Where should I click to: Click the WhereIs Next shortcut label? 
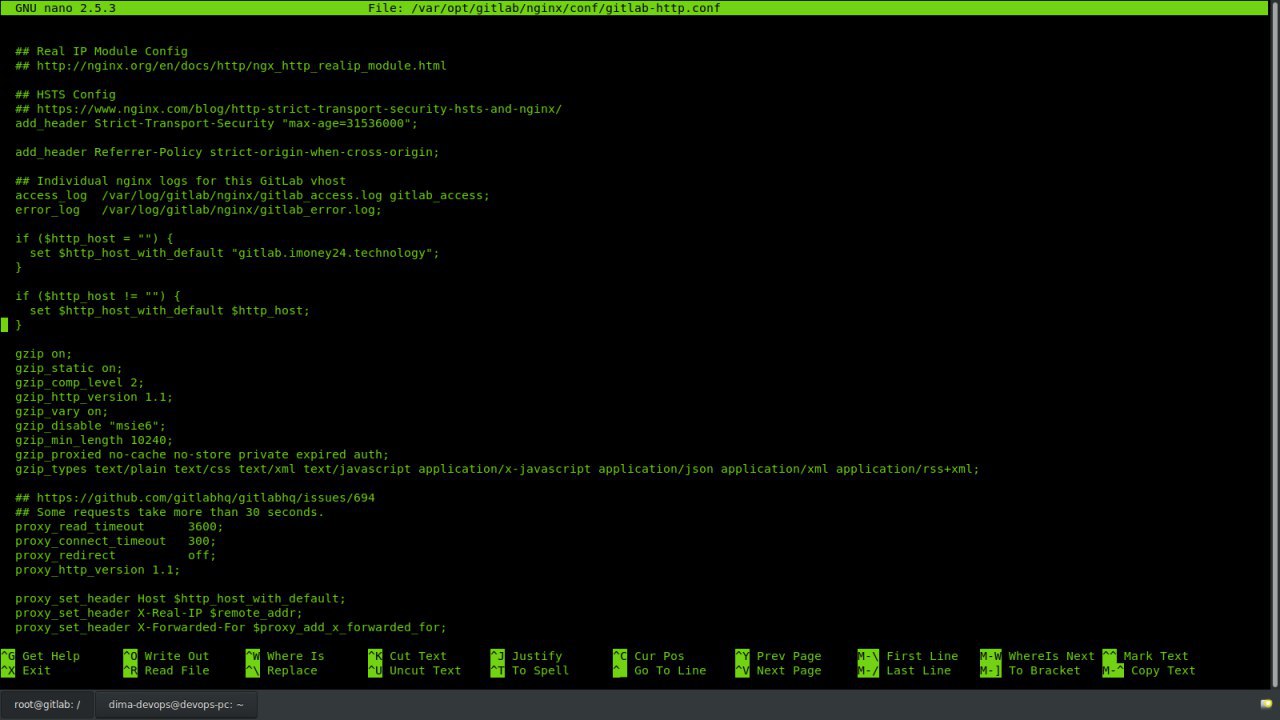point(1051,656)
